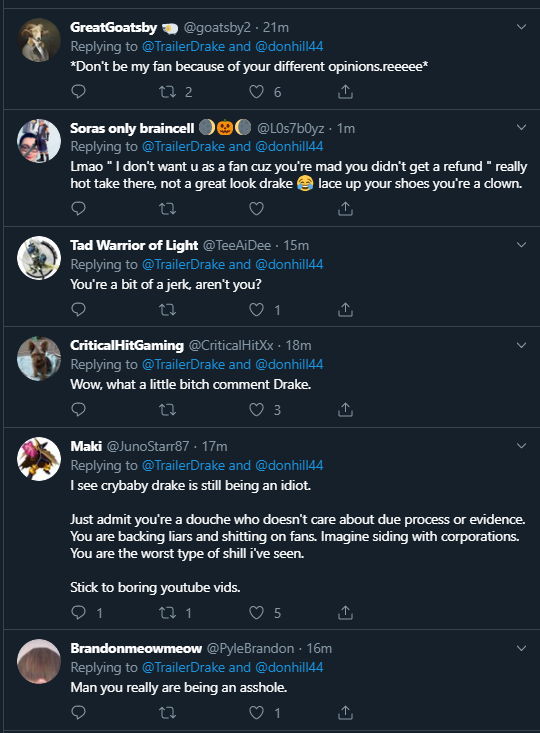The image size is (540, 733).
Task: Like CriticalHitGaming's tweet
Action: coord(256,410)
